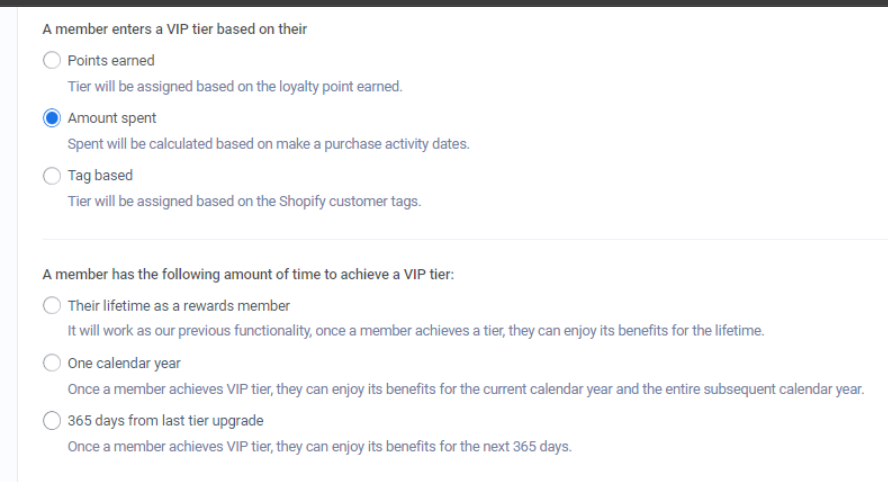Click the 'amount of time to achieve' heading
Image resolution: width=888 pixels, height=482 pixels.
click(x=248, y=274)
